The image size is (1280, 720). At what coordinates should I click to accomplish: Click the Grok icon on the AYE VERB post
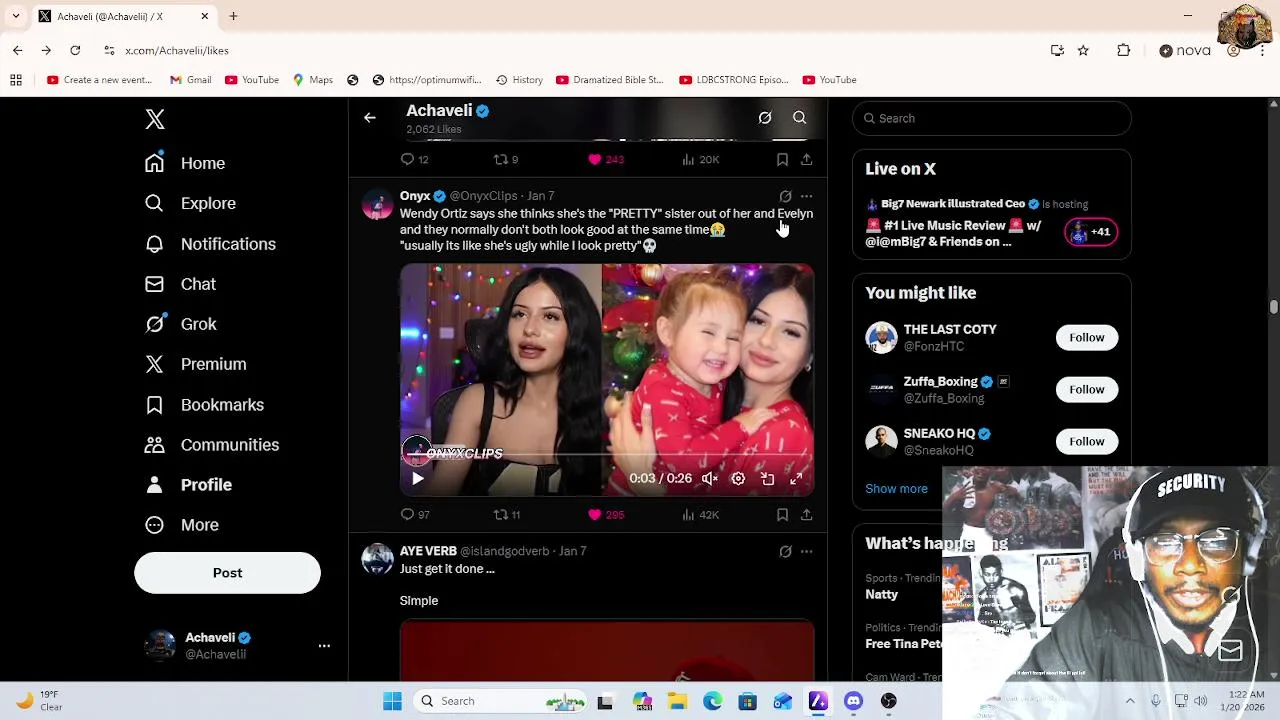[785, 551]
